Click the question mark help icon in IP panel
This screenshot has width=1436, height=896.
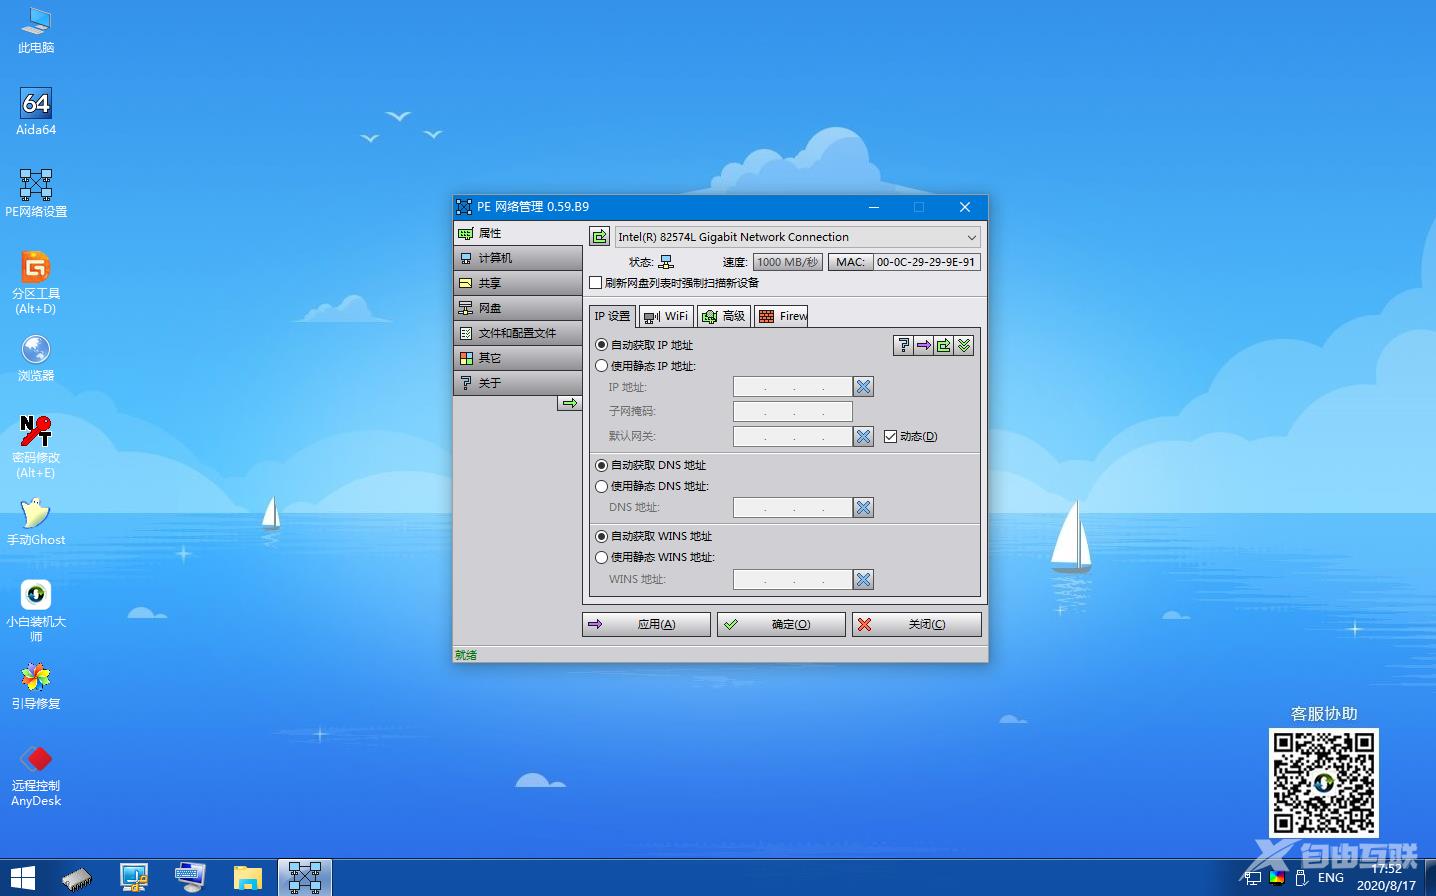point(904,345)
